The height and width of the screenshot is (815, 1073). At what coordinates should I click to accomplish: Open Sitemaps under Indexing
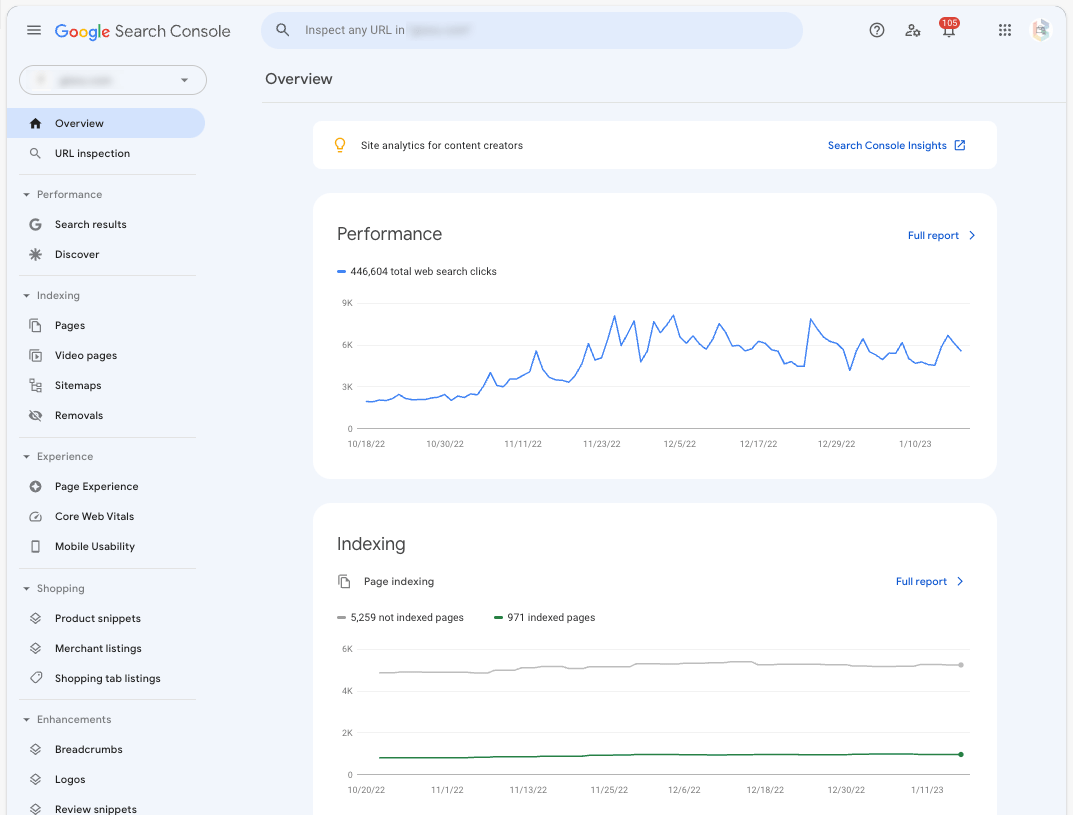click(77, 385)
